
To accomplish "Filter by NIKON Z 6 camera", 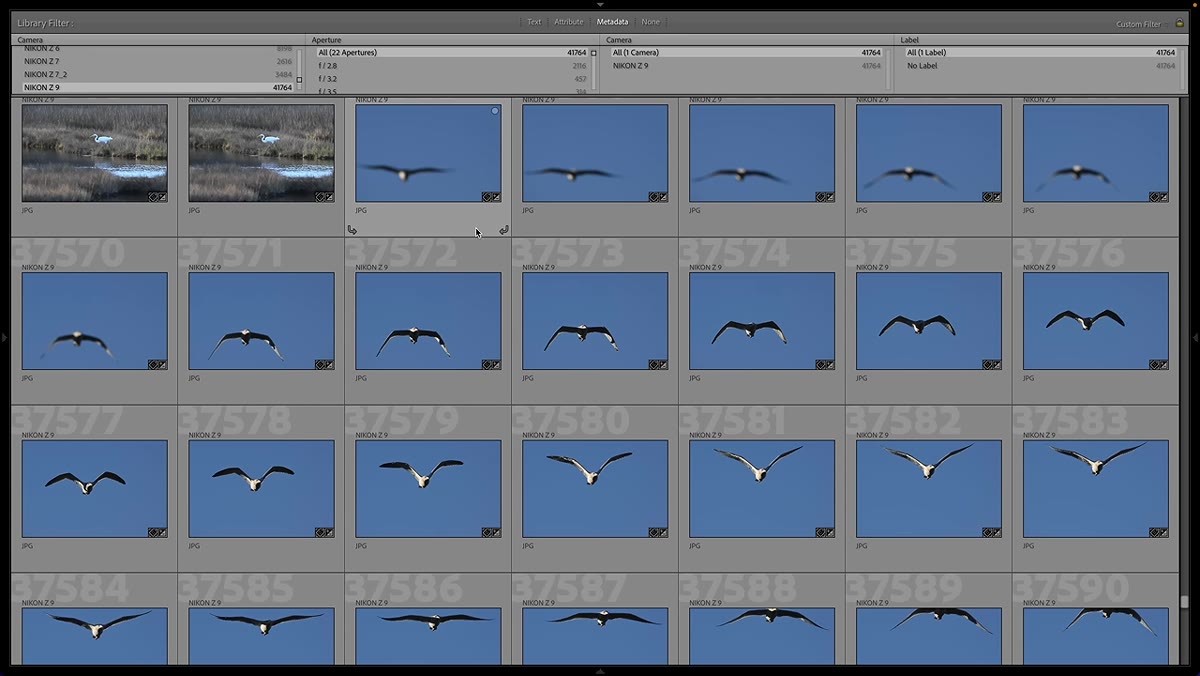I will coord(157,49).
